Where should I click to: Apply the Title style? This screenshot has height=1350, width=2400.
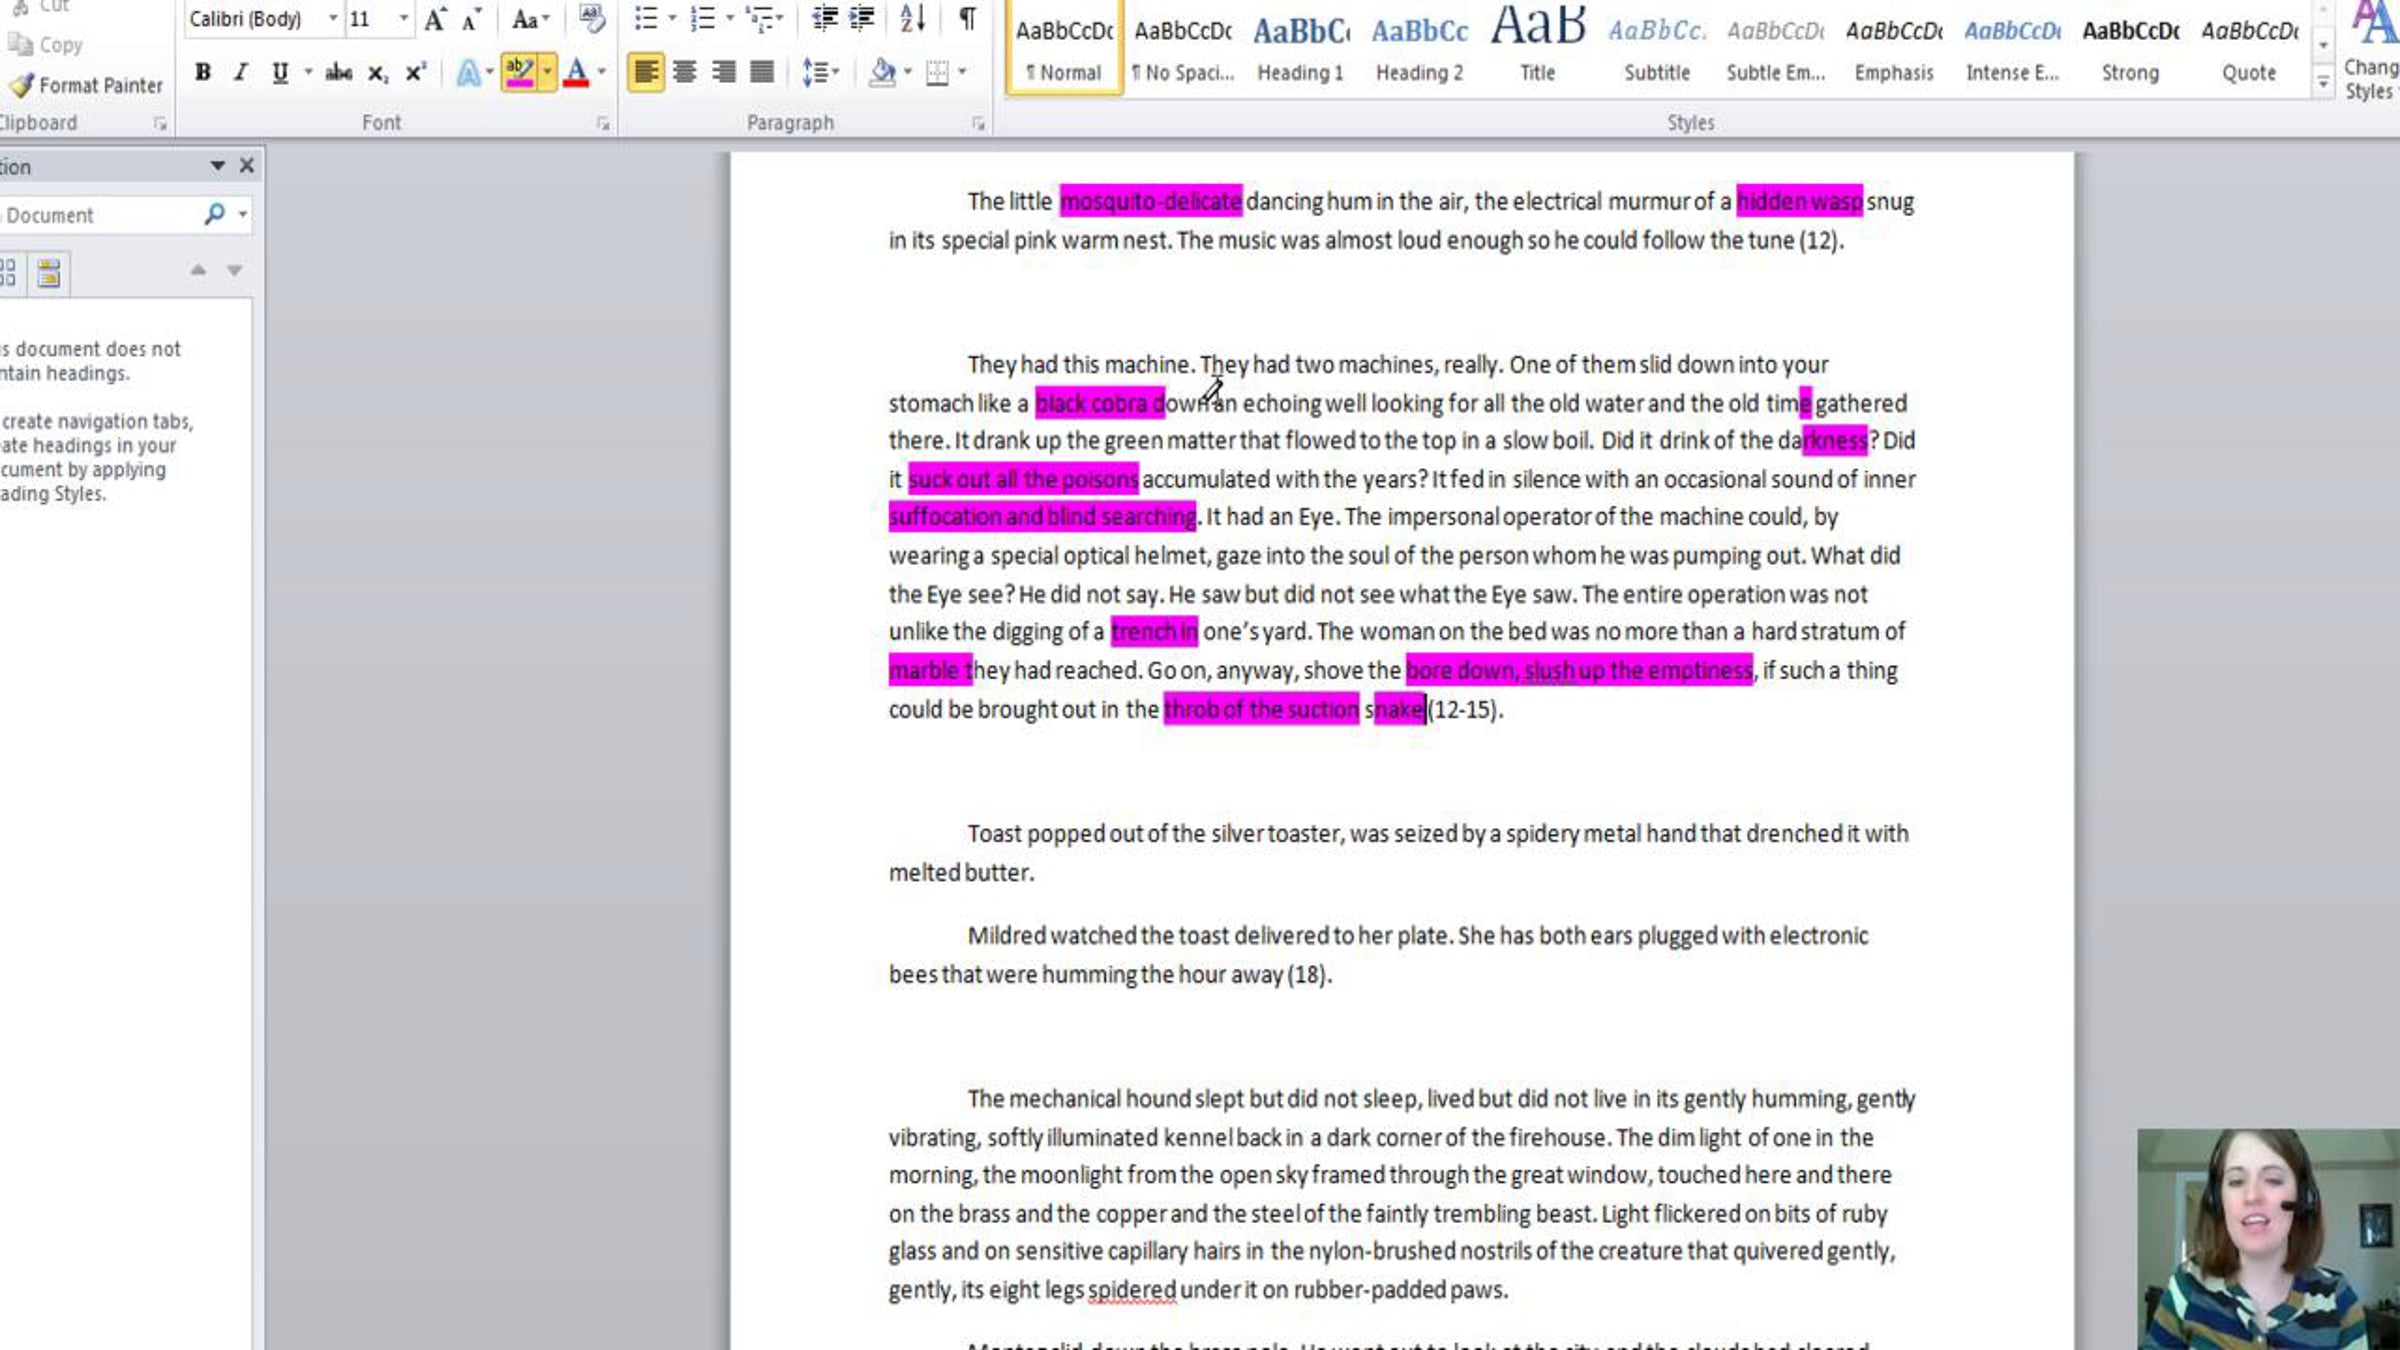(1537, 48)
